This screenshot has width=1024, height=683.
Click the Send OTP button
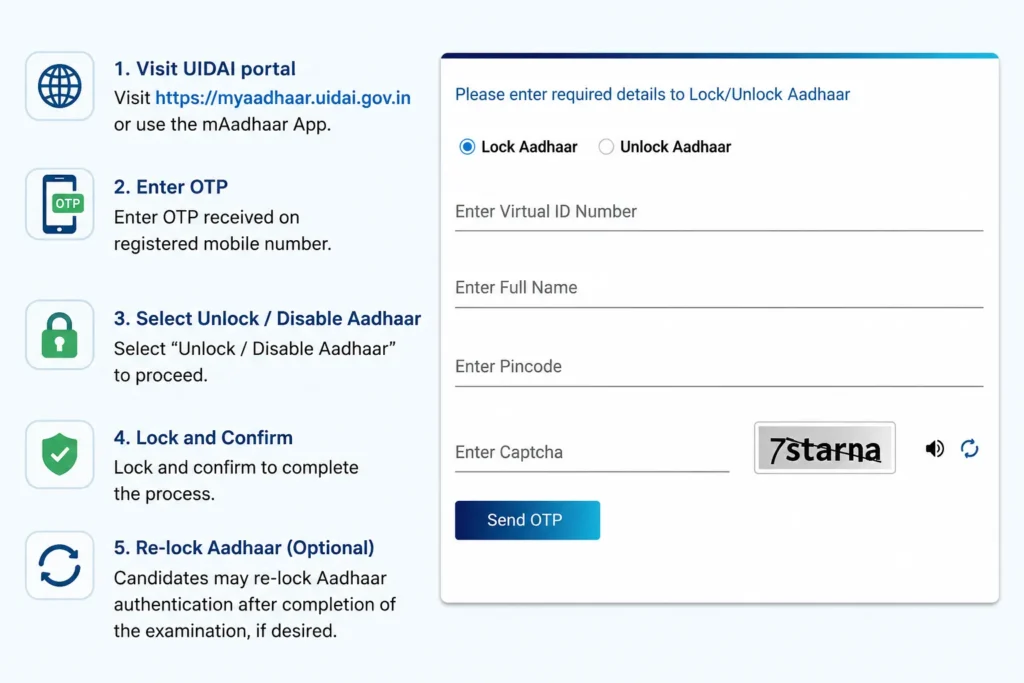(x=527, y=520)
